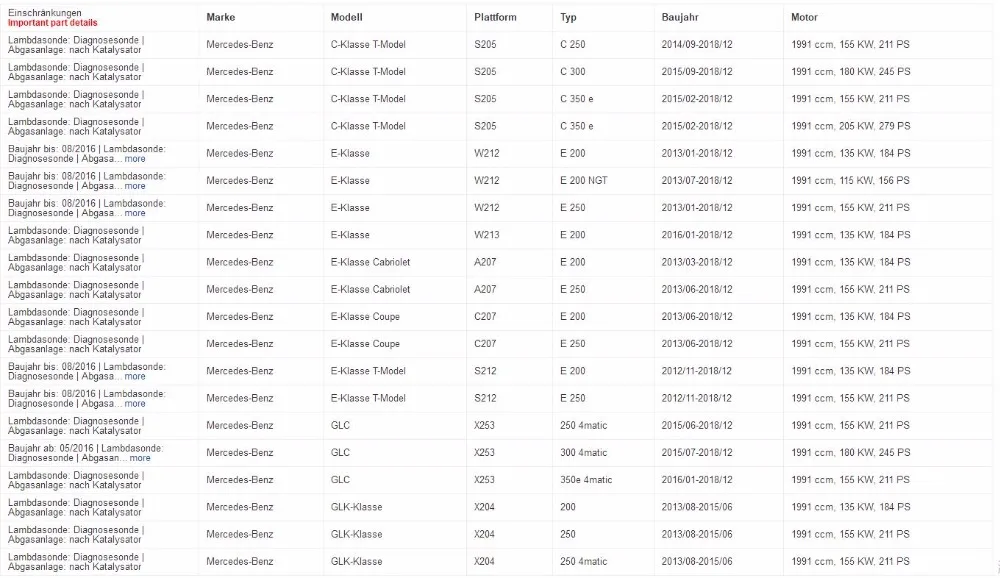Expand 'more' in GLC 300 4matic row
1000x578 pixels.
[140, 458]
